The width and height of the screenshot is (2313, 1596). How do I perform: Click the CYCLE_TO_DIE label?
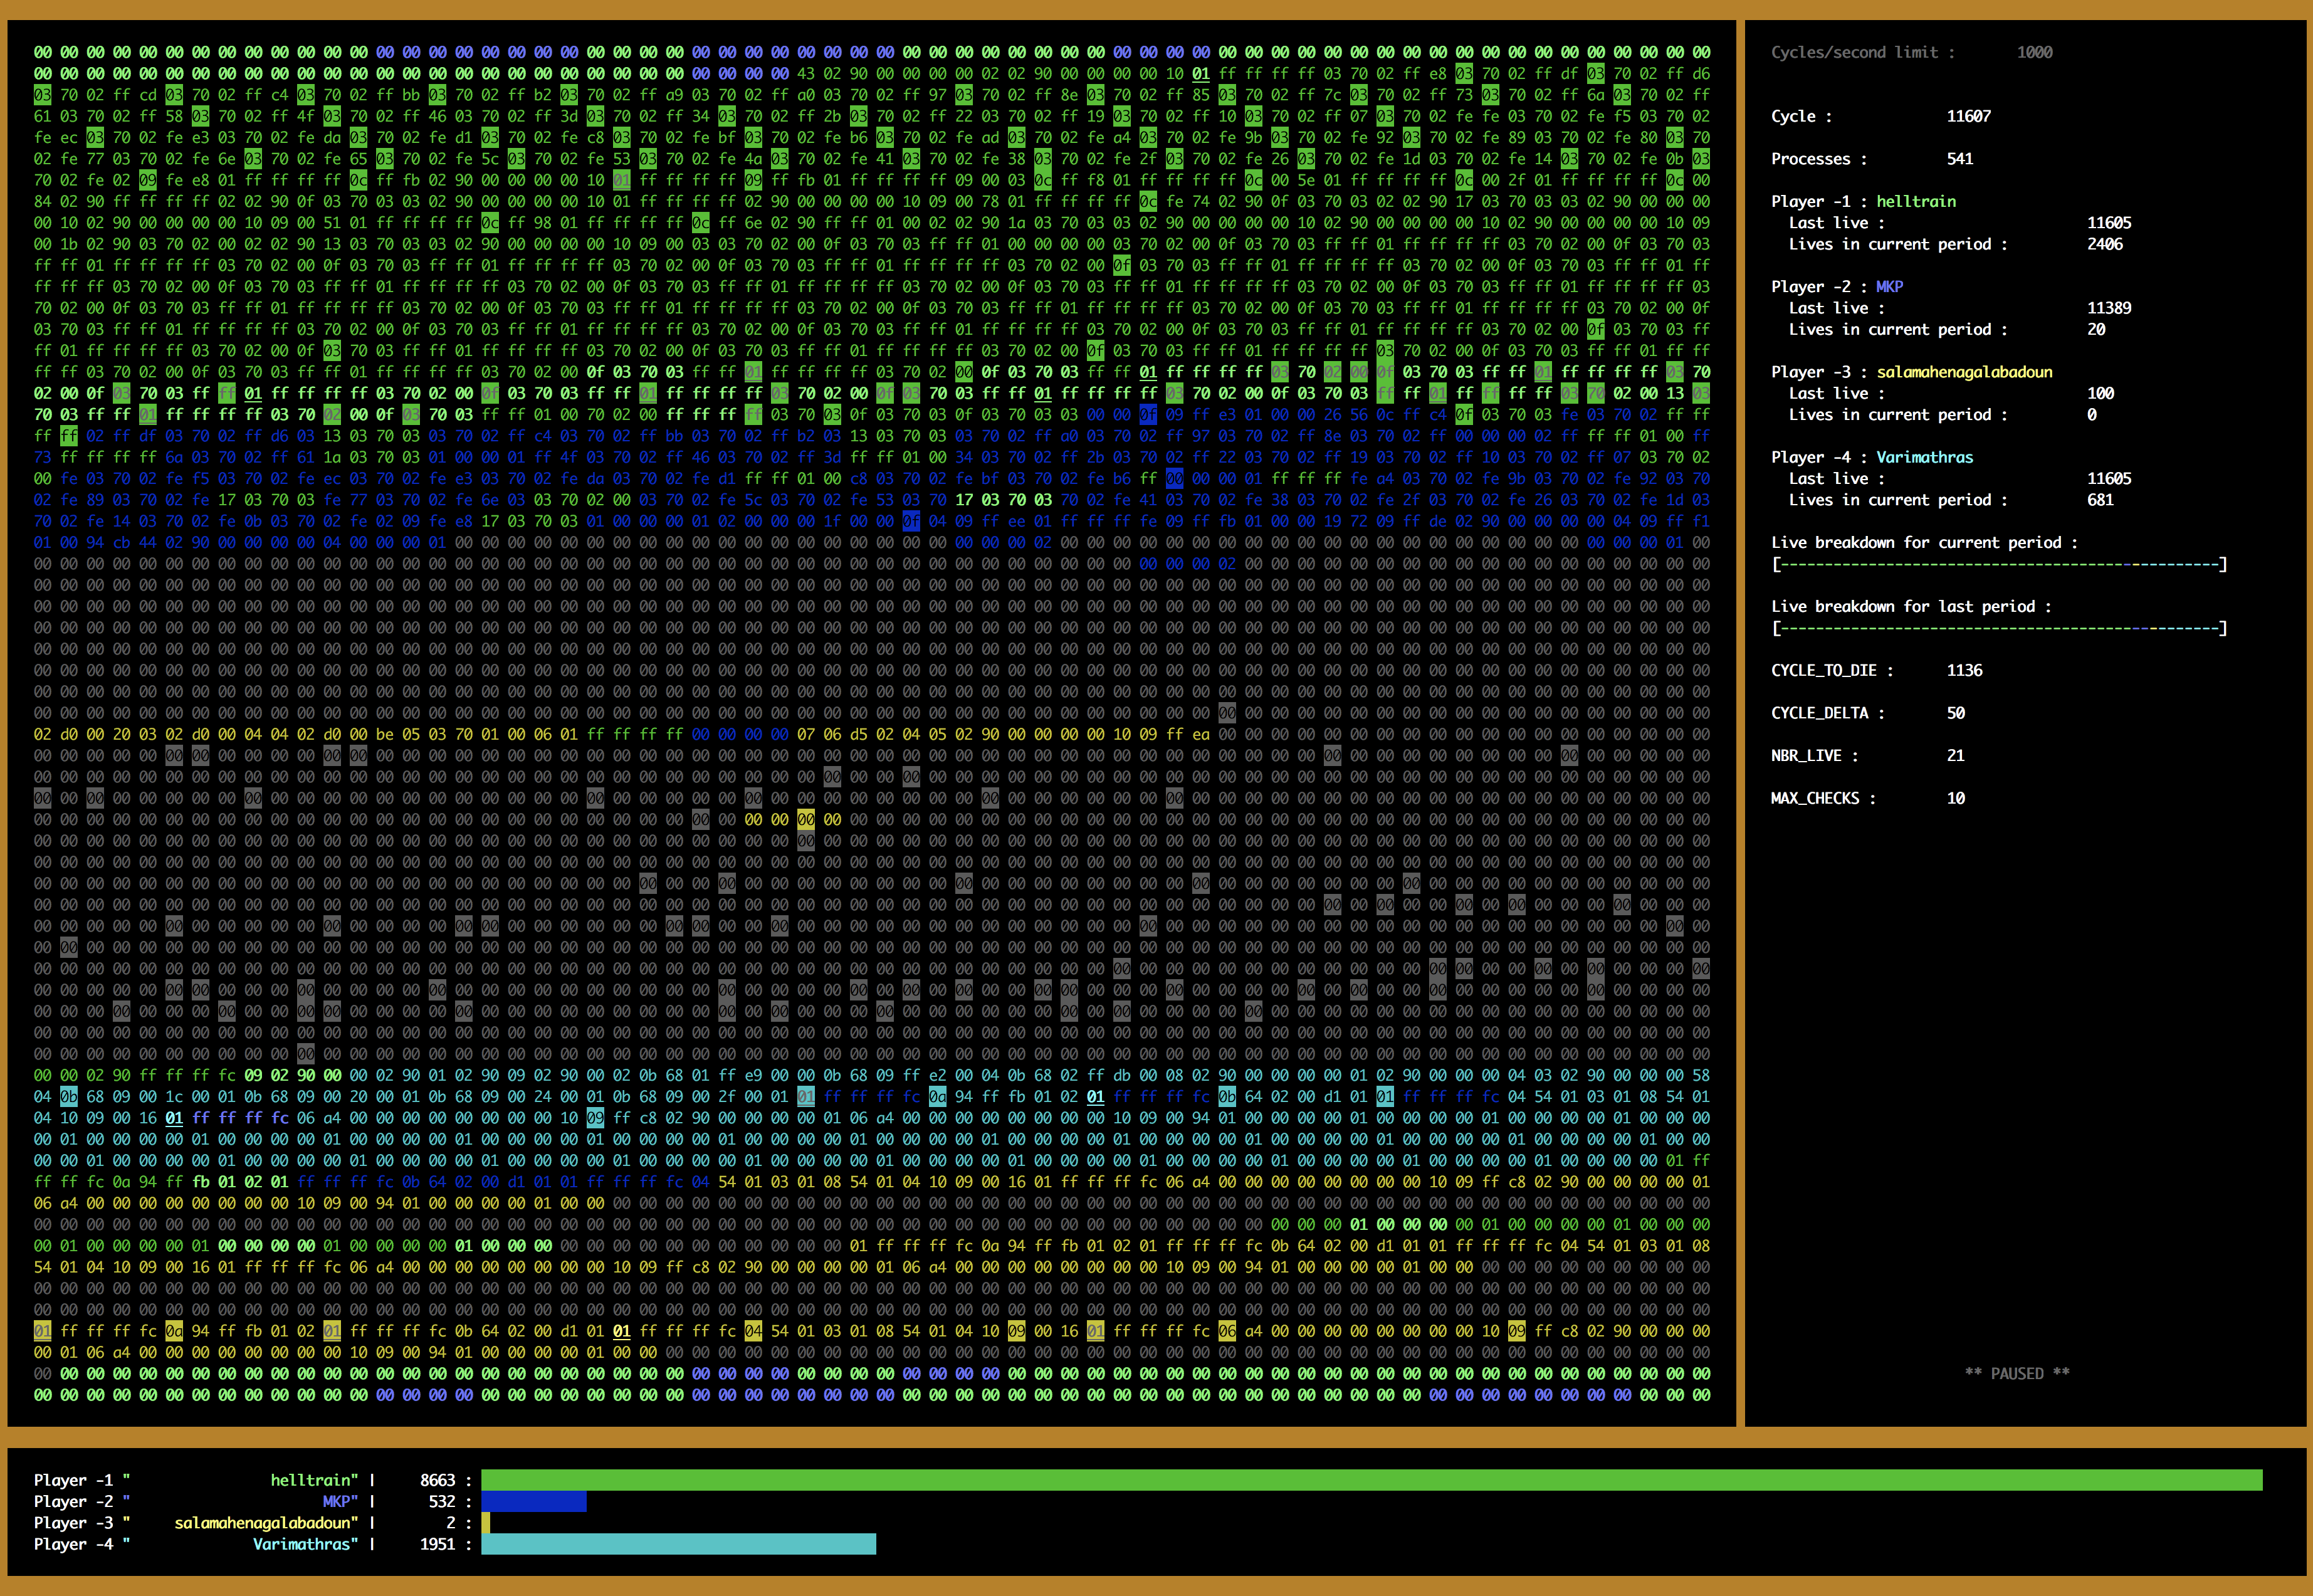[x=1832, y=671]
